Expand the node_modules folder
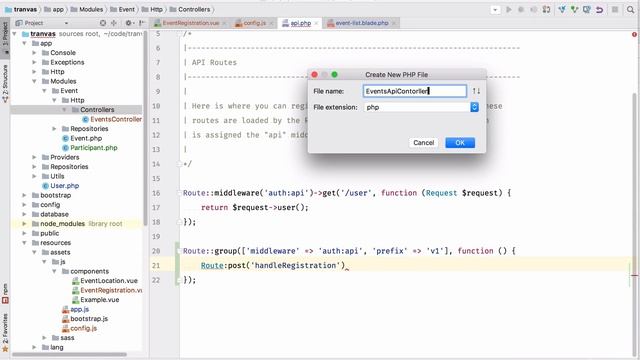Image resolution: width=640 pixels, height=360 pixels. click(x=24, y=224)
